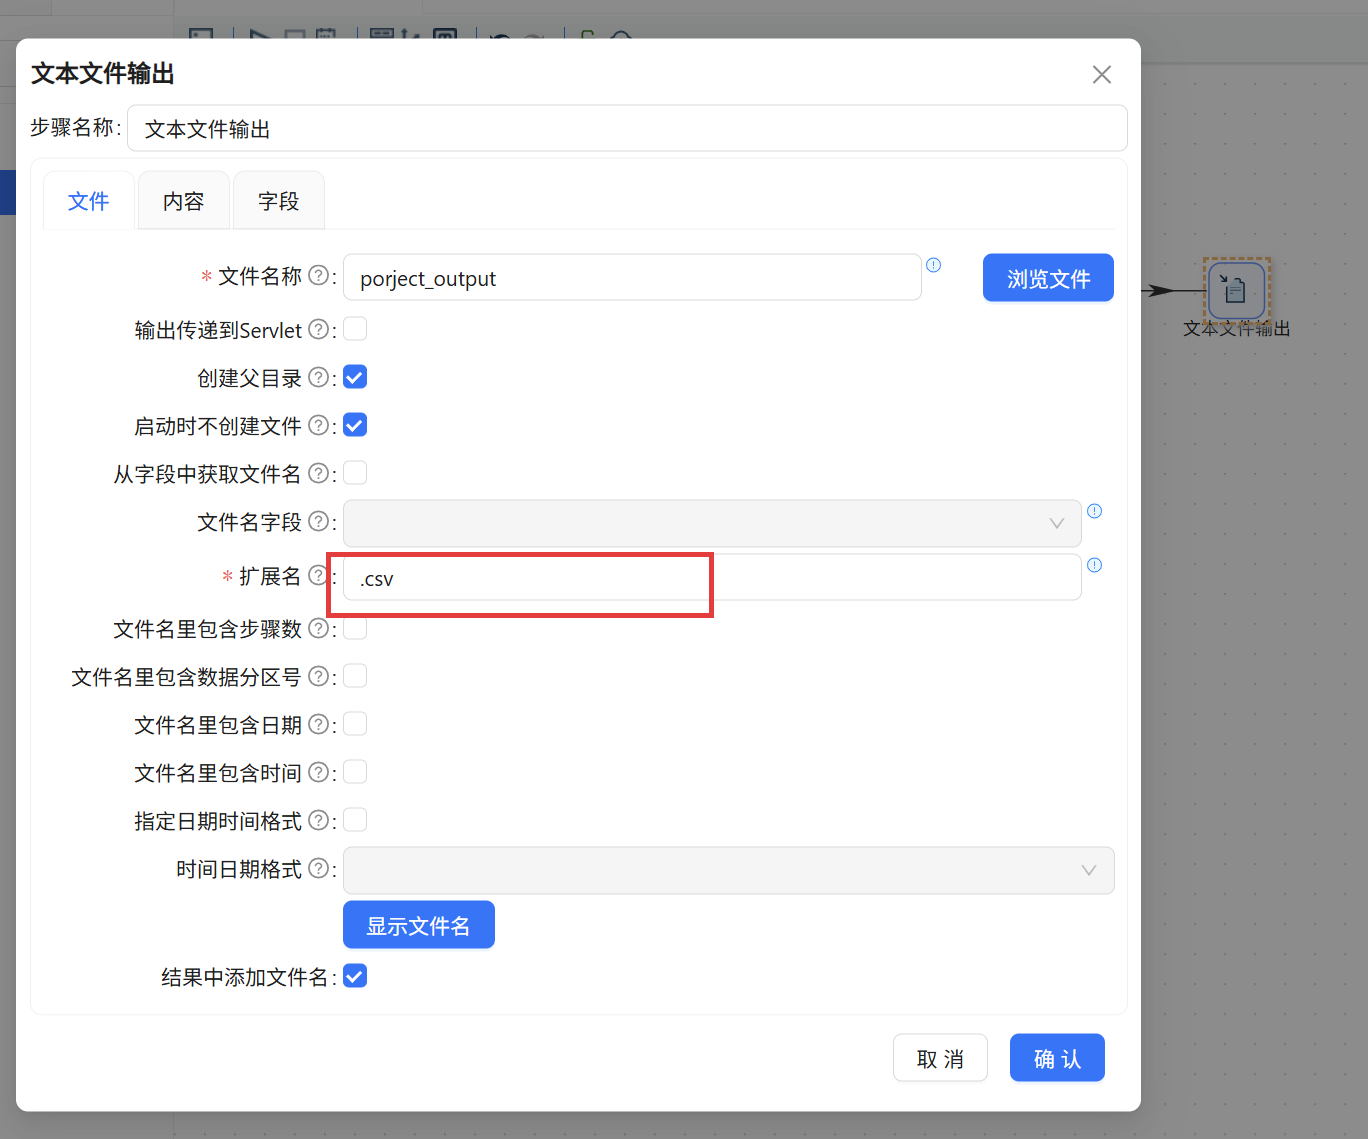Viewport: 1368px width, 1139px height.
Task: Uncheck 结果中添加文件名 checkbox
Action: (x=355, y=976)
